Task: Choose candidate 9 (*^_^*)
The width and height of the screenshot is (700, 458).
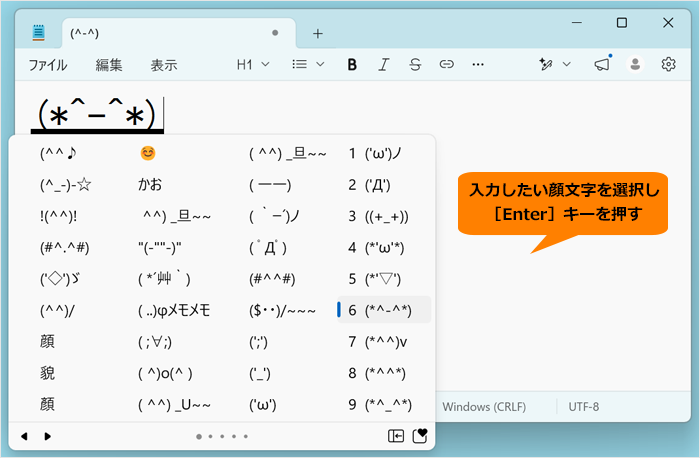Action: [x=384, y=404]
